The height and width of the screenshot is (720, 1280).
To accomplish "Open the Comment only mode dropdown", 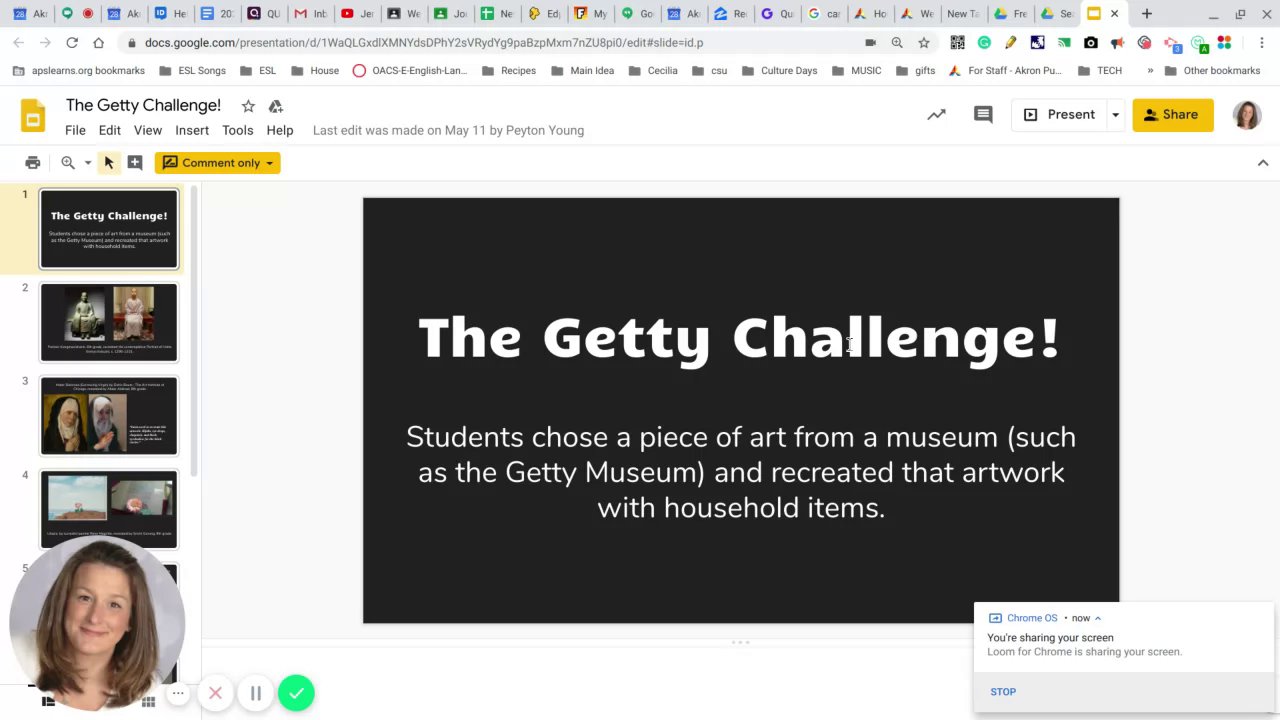I will point(217,163).
